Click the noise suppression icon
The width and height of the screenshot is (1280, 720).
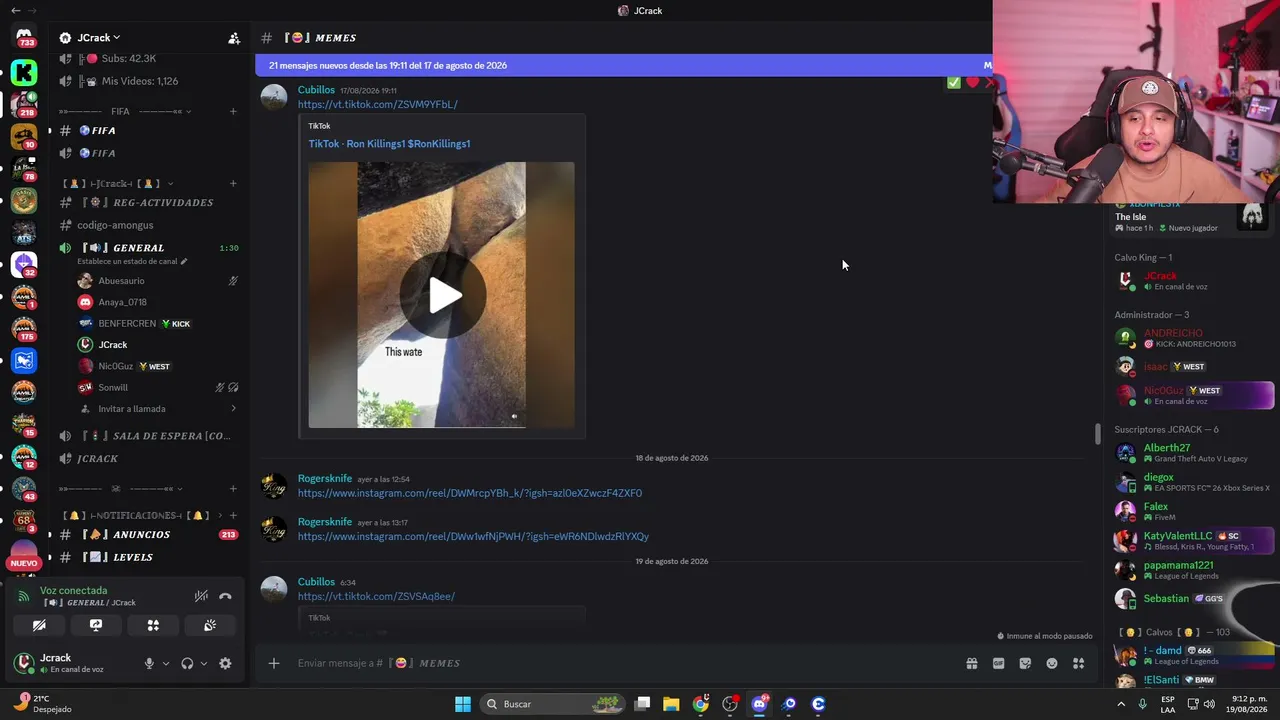(x=201, y=596)
